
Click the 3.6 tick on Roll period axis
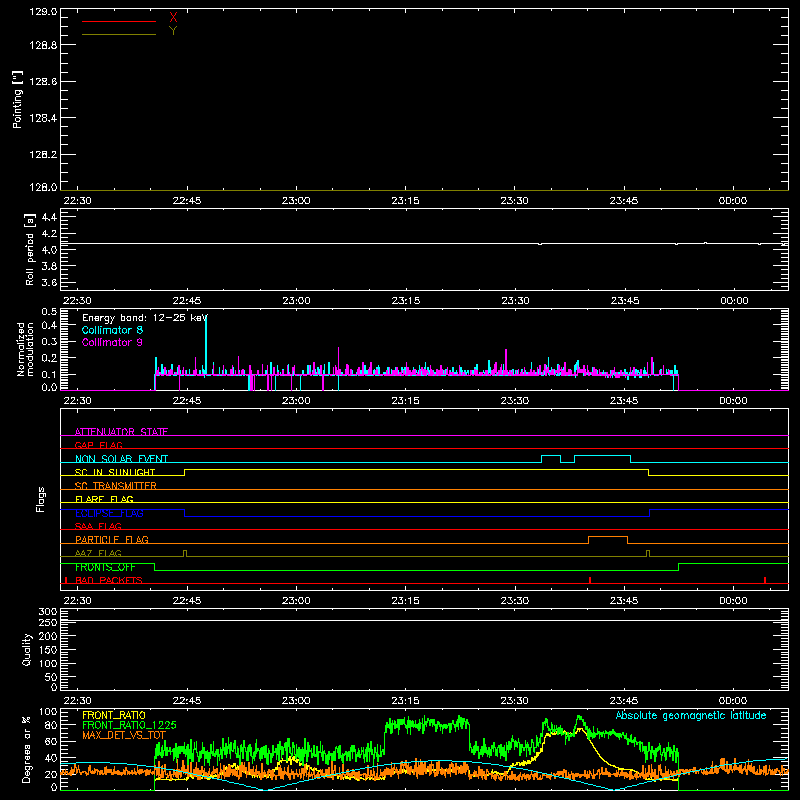tap(49, 282)
